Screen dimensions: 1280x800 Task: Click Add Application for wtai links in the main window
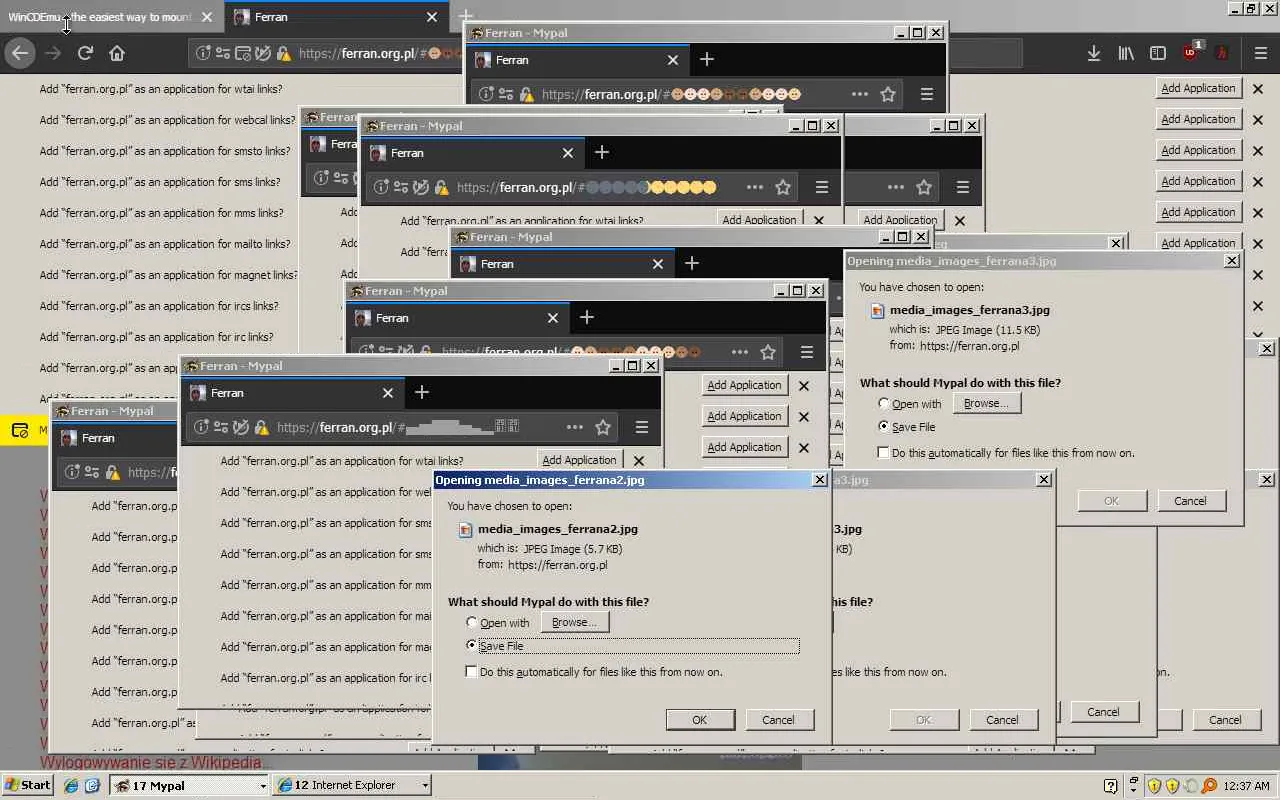1198,88
